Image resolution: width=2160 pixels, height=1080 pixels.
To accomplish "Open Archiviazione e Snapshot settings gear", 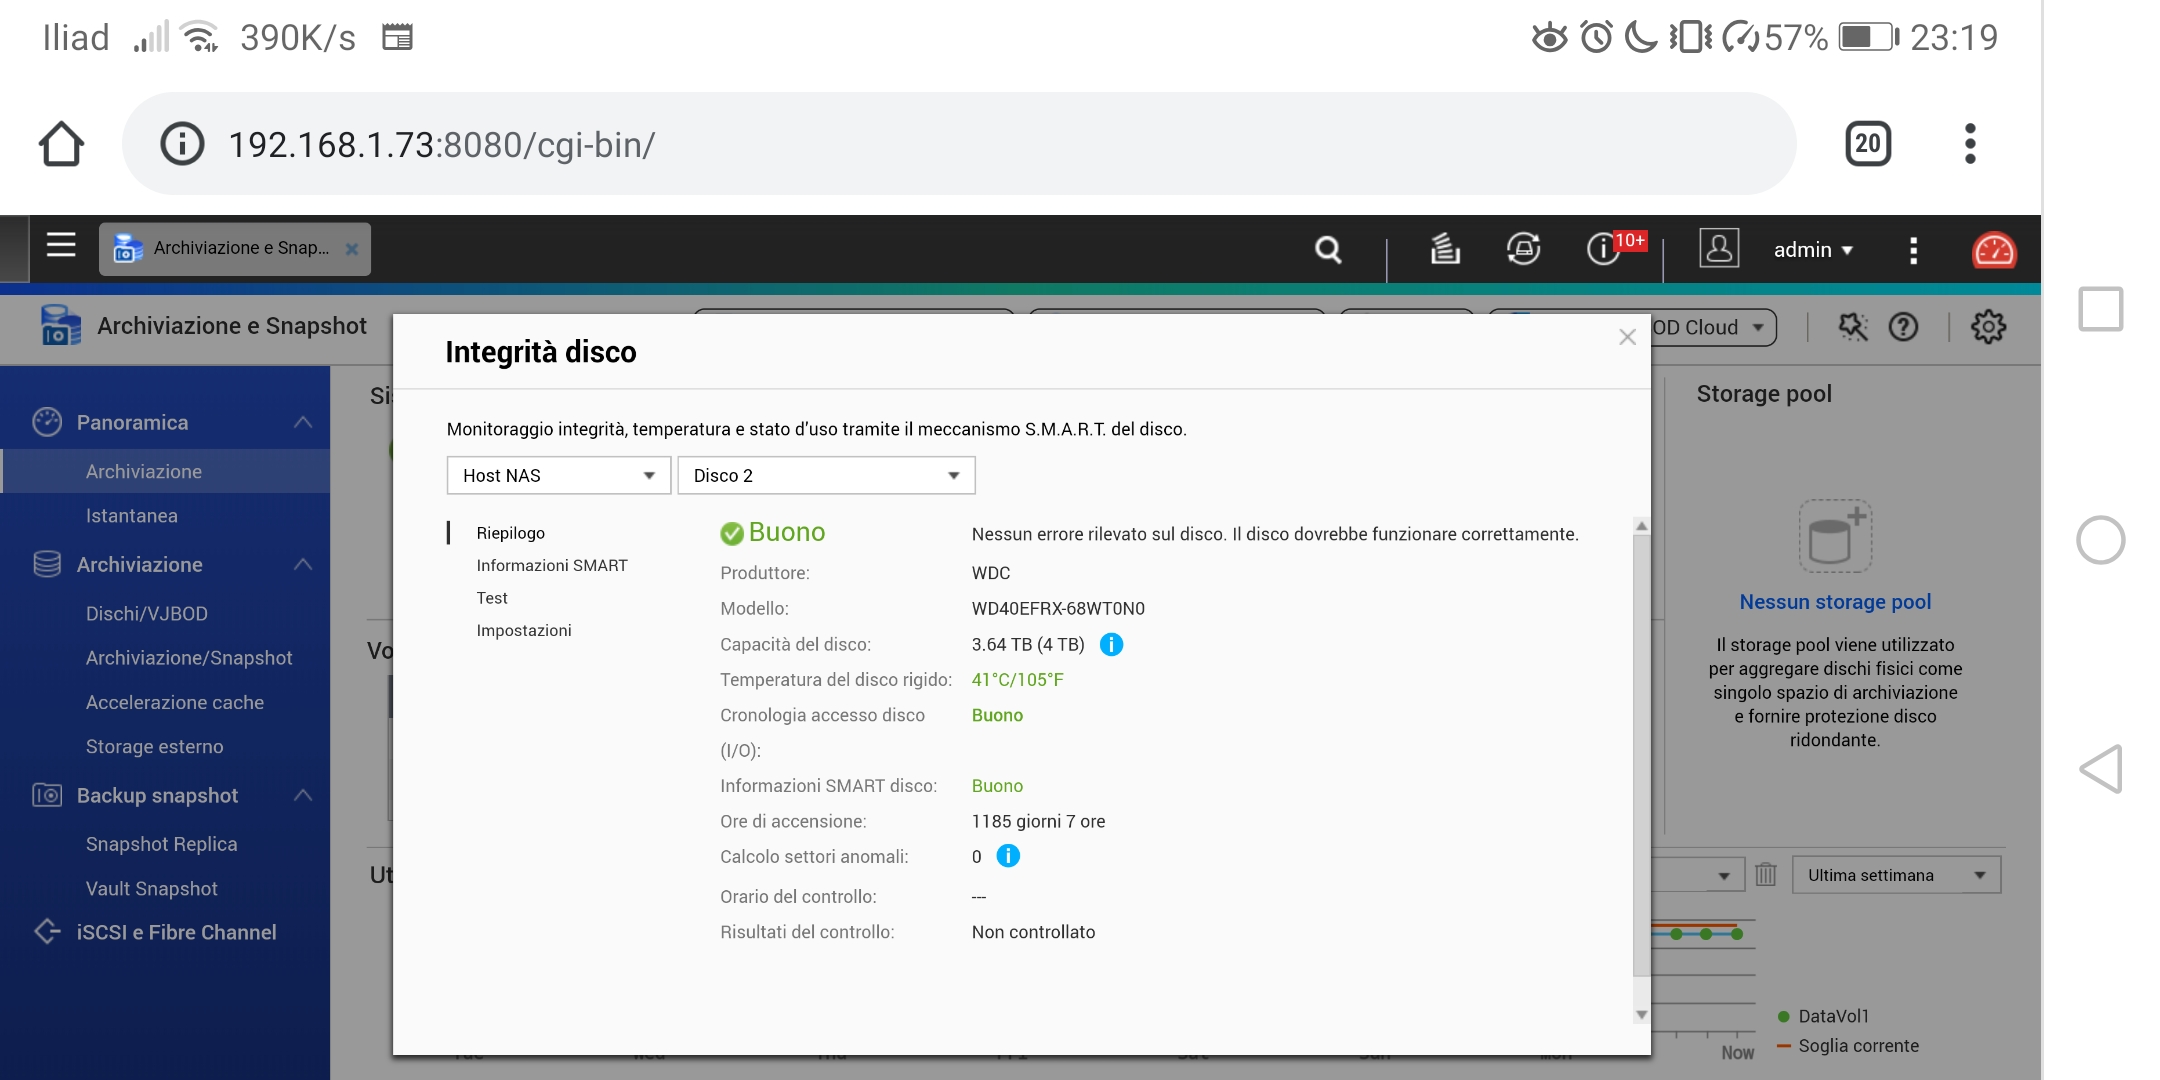I will coord(1988,327).
